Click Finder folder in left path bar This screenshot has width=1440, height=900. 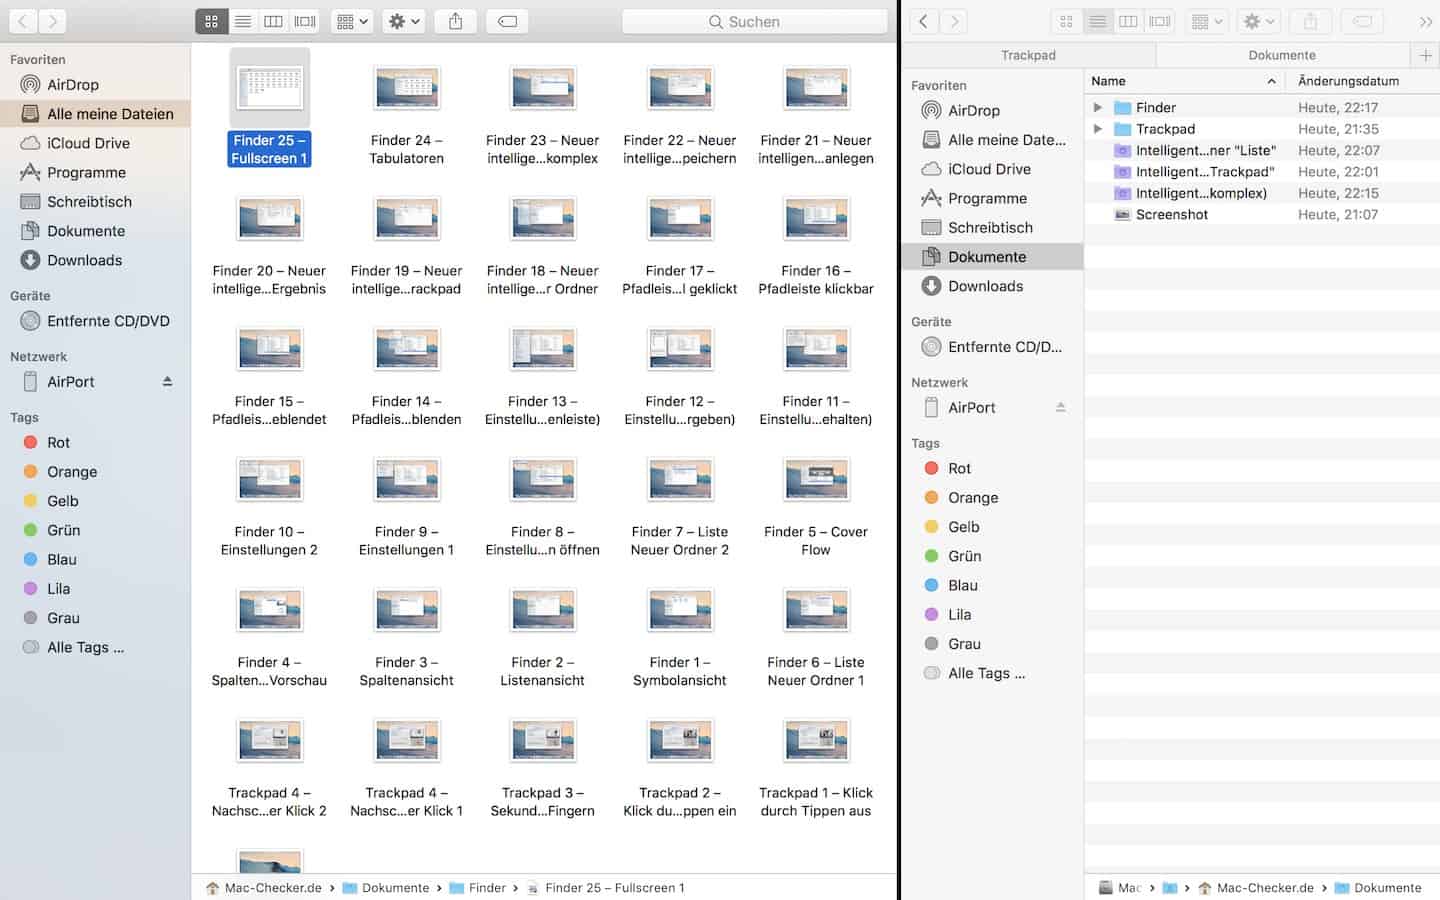pos(478,888)
